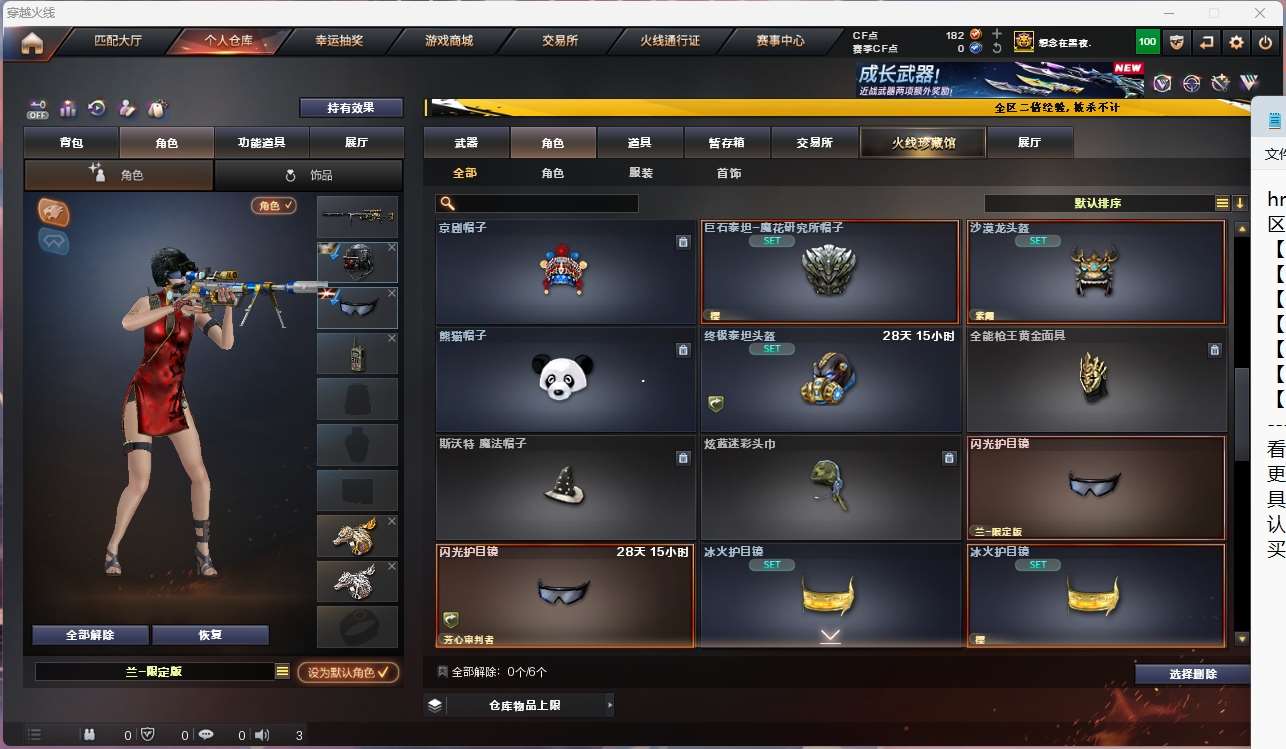Open the chat bubble icon in status bar
This screenshot has height=749, width=1286.
(x=206, y=734)
